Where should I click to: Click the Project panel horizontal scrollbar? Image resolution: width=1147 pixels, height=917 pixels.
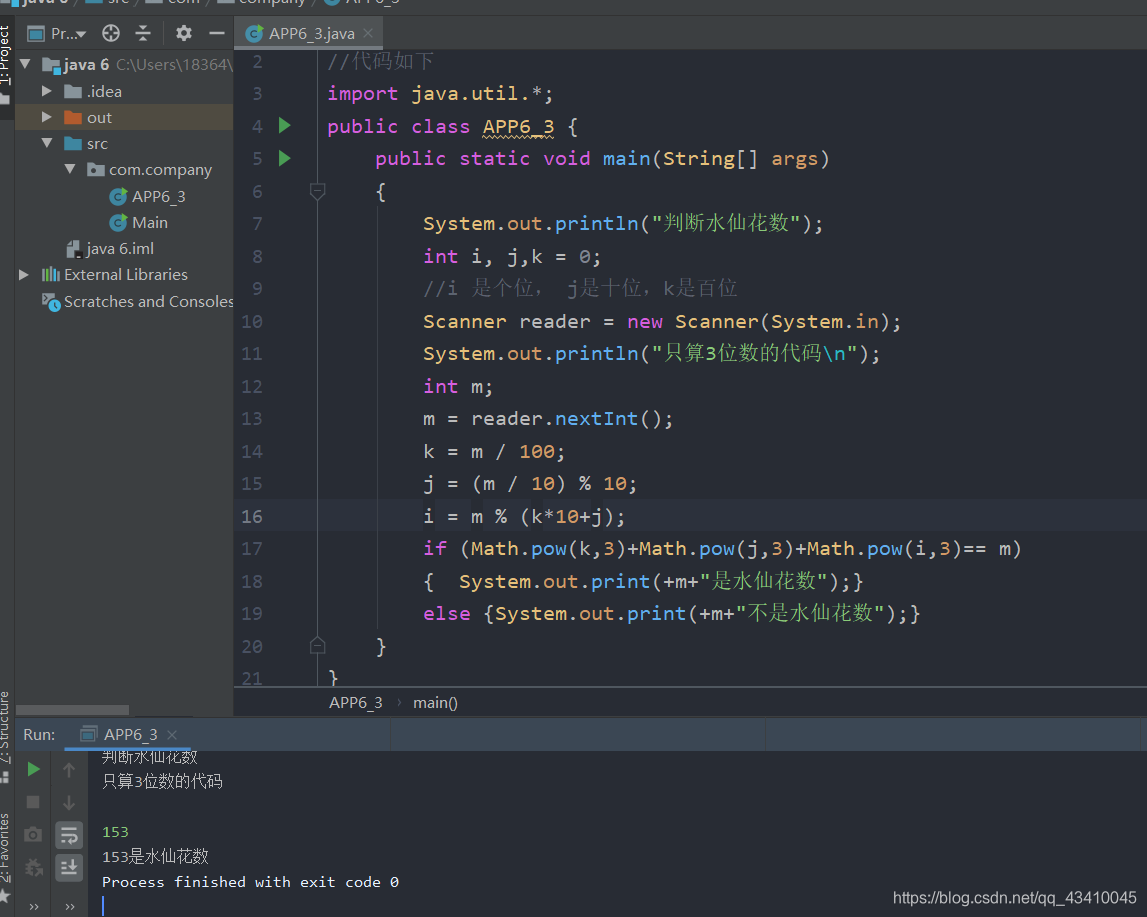pos(72,710)
